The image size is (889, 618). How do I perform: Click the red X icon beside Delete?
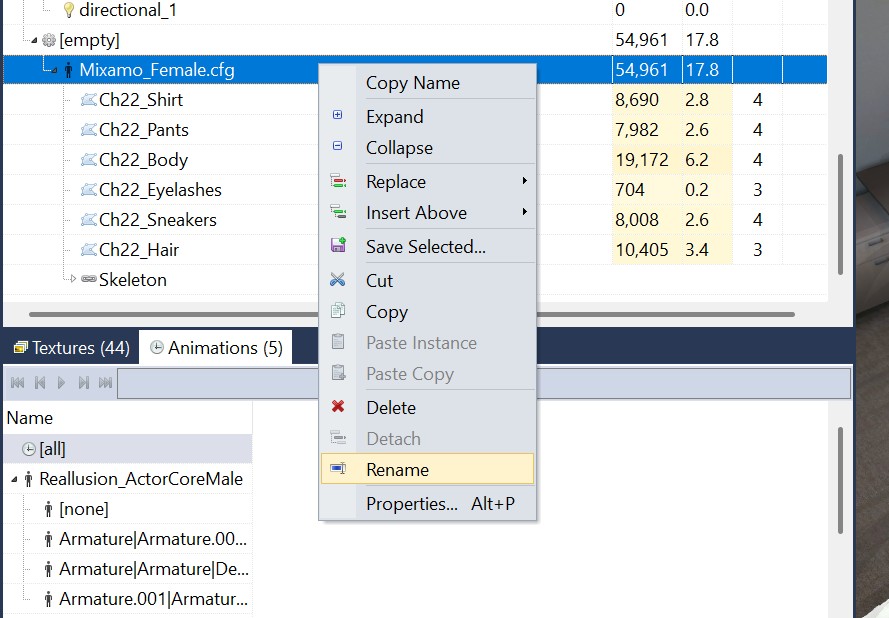pyautogui.click(x=337, y=407)
